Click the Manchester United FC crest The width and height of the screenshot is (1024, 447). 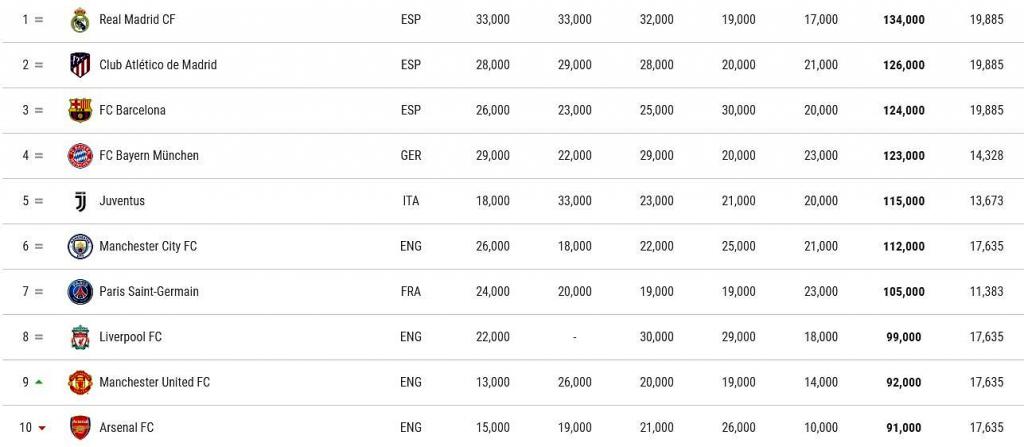pyautogui.click(x=80, y=383)
